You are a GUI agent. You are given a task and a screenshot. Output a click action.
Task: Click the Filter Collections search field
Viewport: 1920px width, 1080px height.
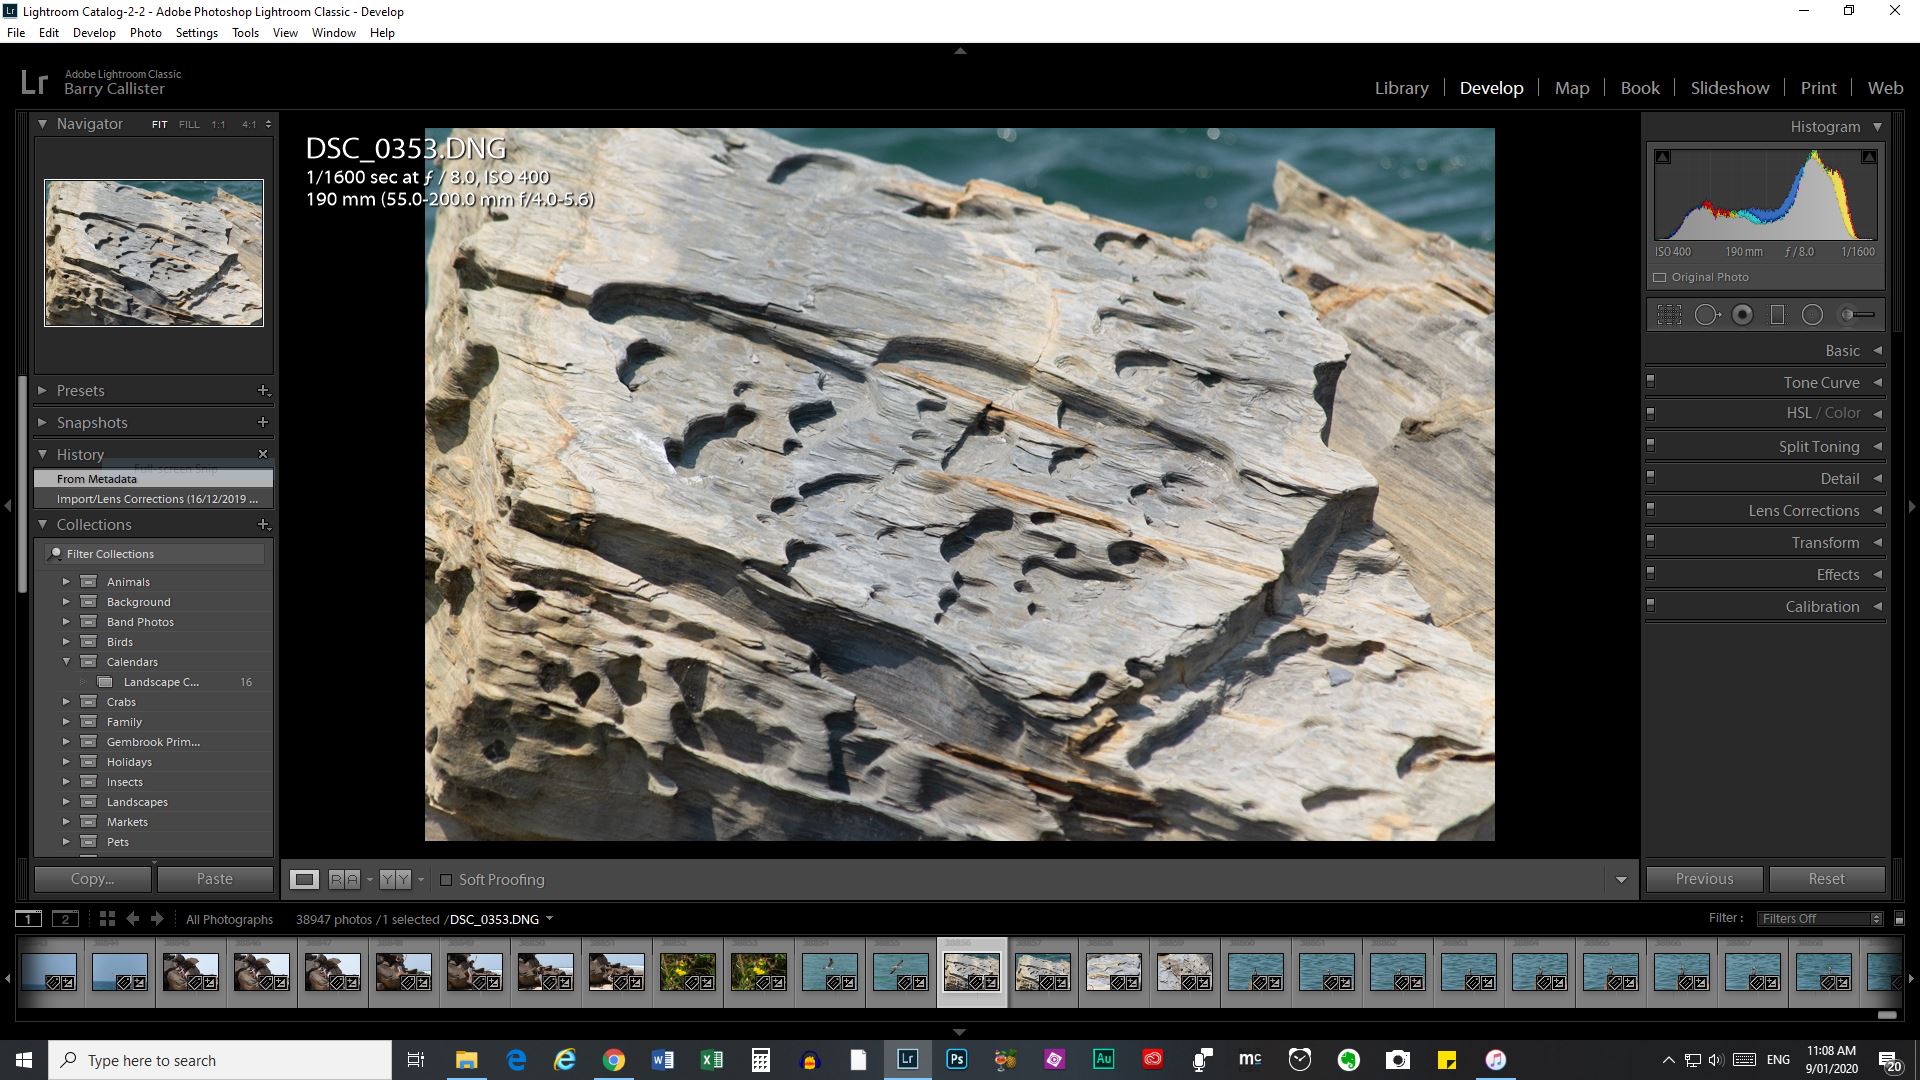(155, 554)
